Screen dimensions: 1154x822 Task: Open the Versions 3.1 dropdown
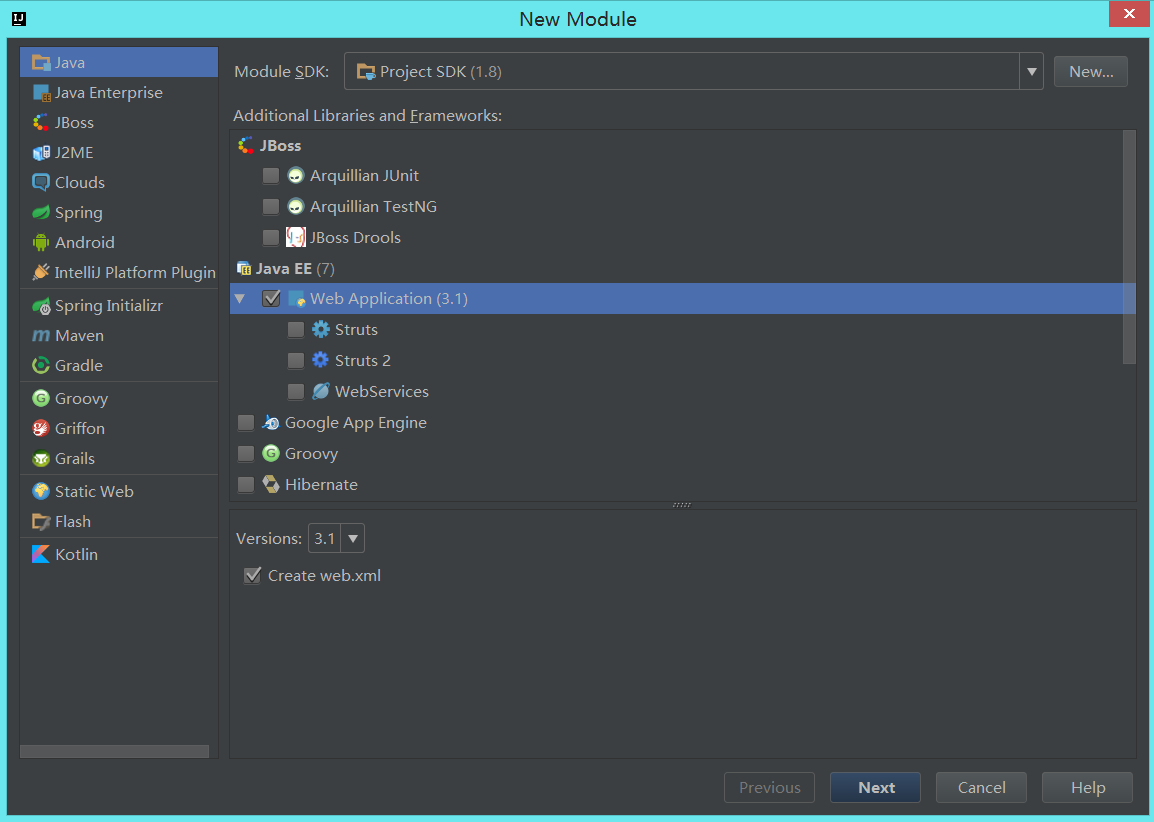pos(353,539)
